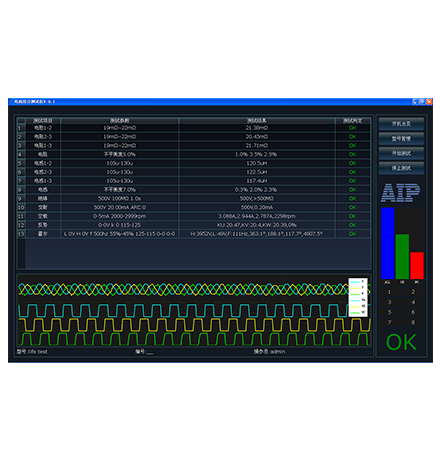Stop the test with 停止测试 button

pos(401,168)
